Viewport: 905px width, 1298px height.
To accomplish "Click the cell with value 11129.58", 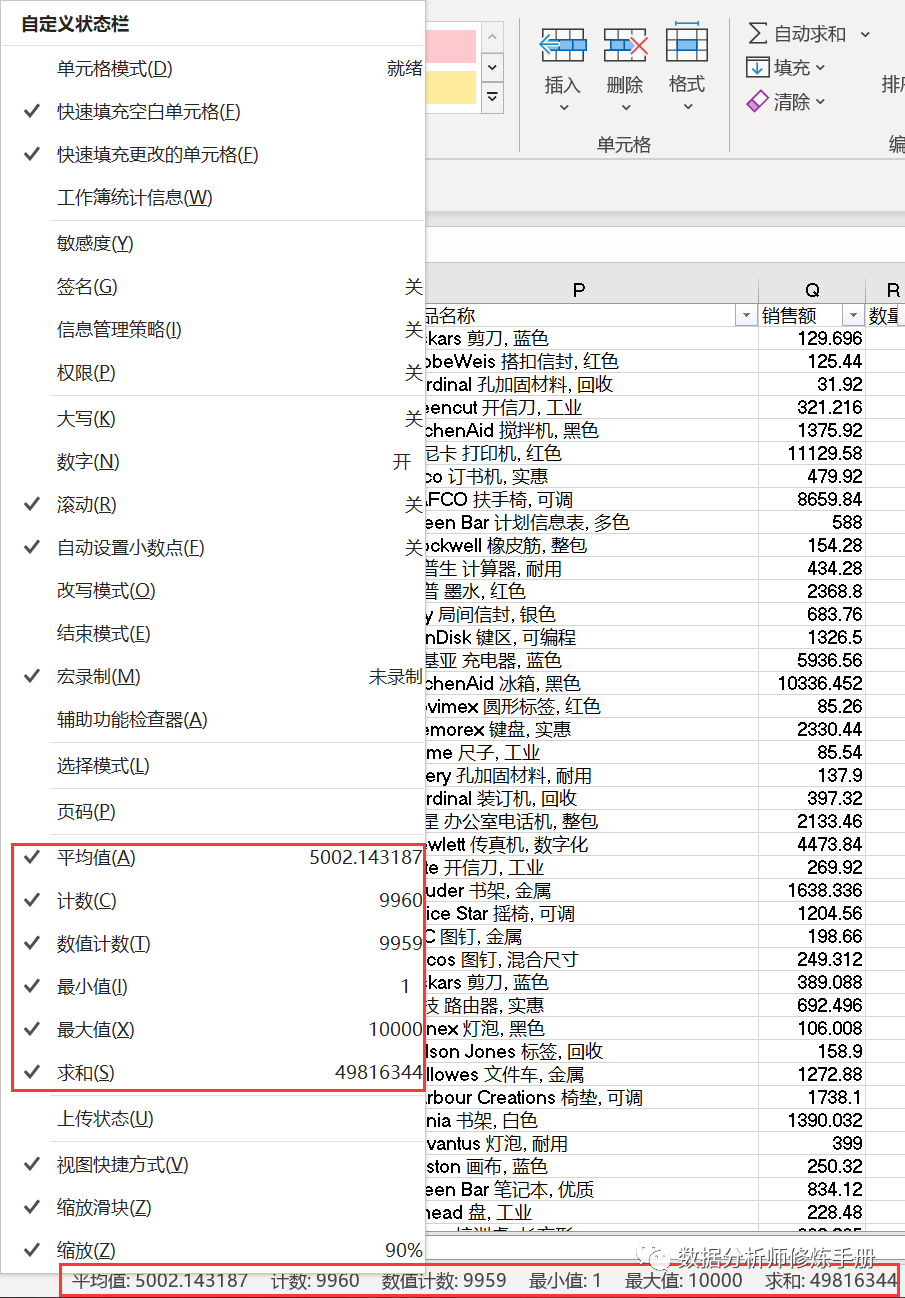I will (x=812, y=454).
